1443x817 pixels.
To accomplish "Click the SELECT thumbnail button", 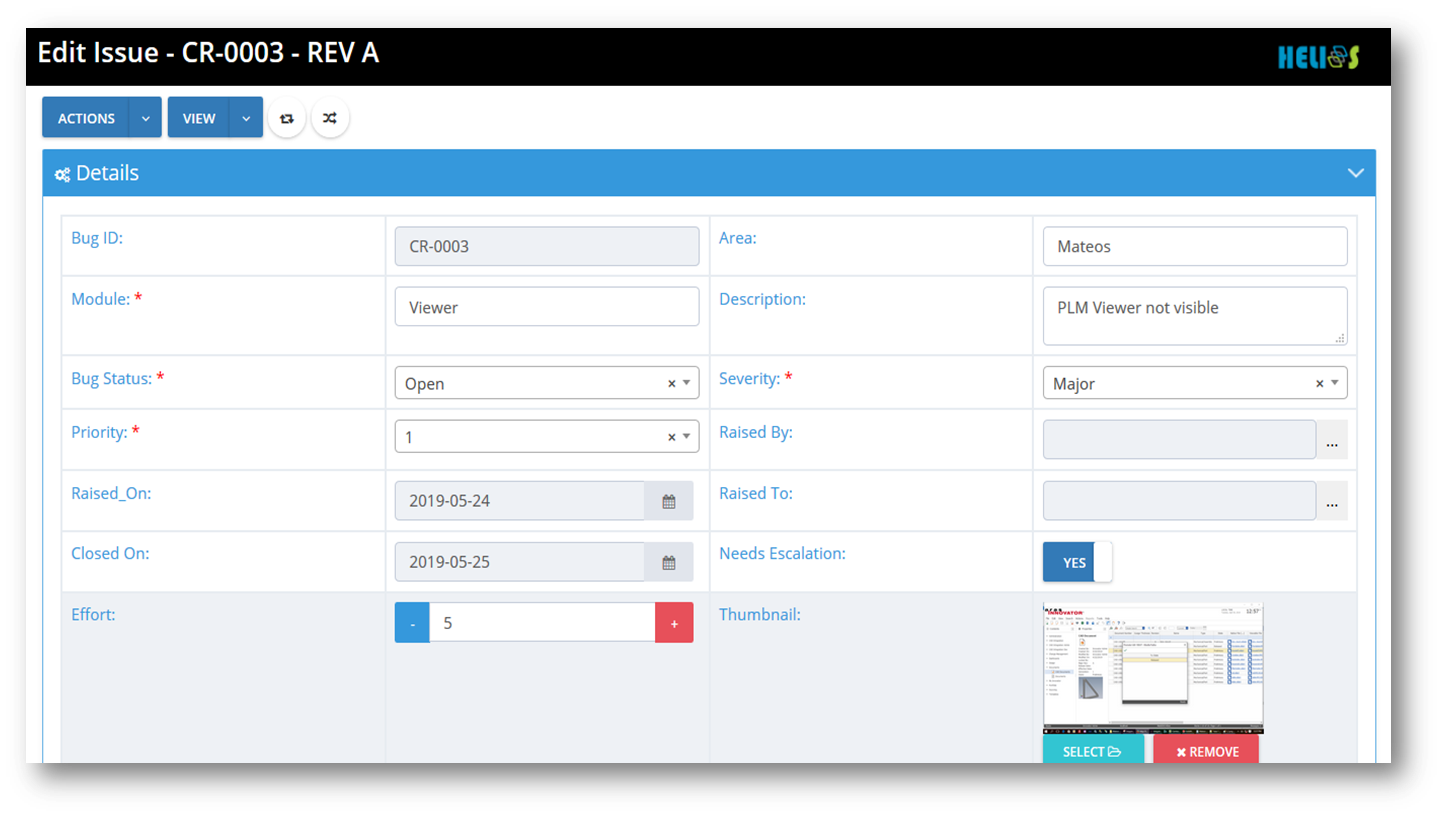I will click(x=1092, y=751).
